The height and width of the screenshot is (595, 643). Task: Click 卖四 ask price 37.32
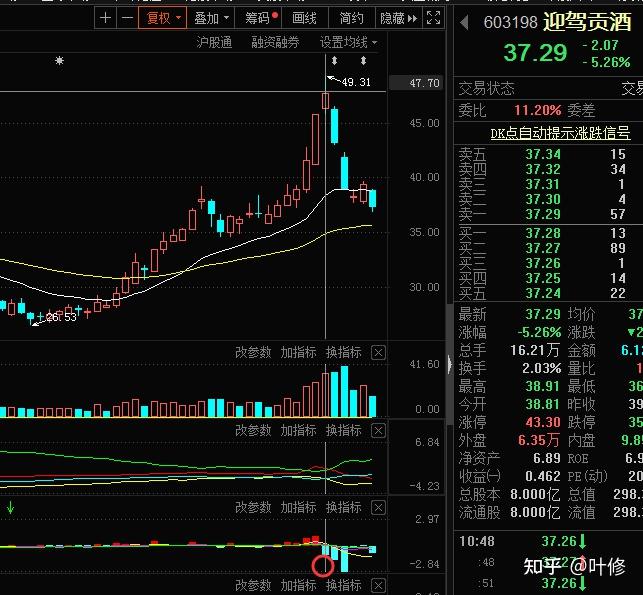click(x=543, y=169)
